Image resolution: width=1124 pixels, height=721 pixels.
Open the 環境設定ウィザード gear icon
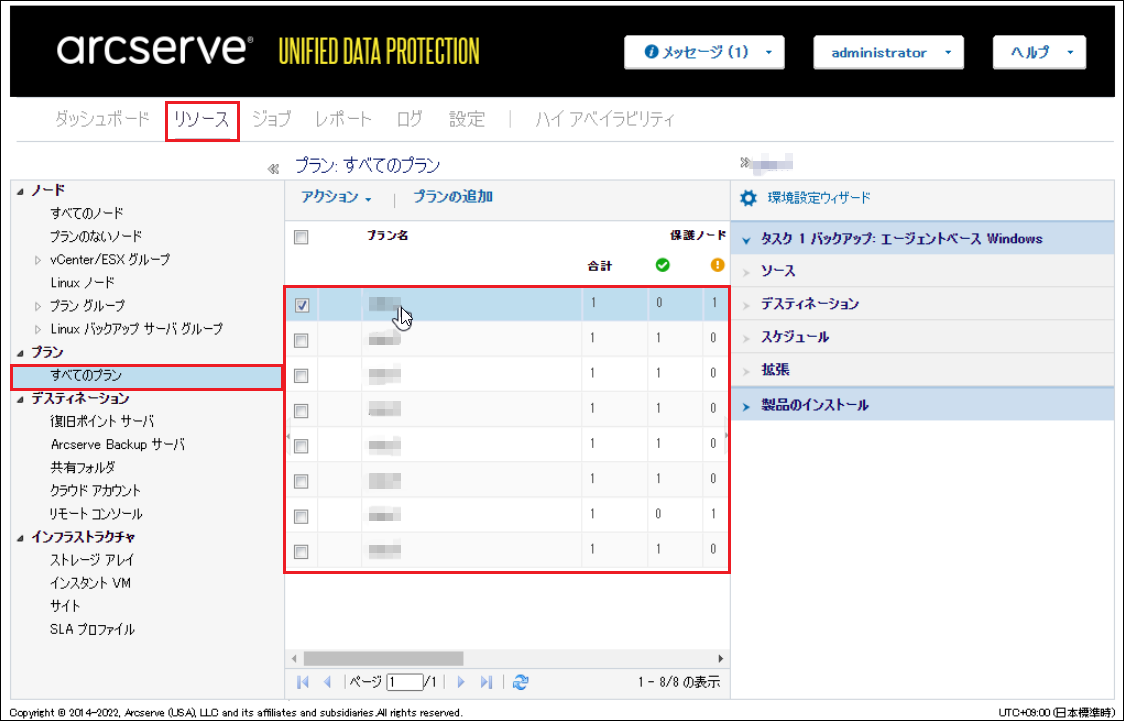coord(748,199)
